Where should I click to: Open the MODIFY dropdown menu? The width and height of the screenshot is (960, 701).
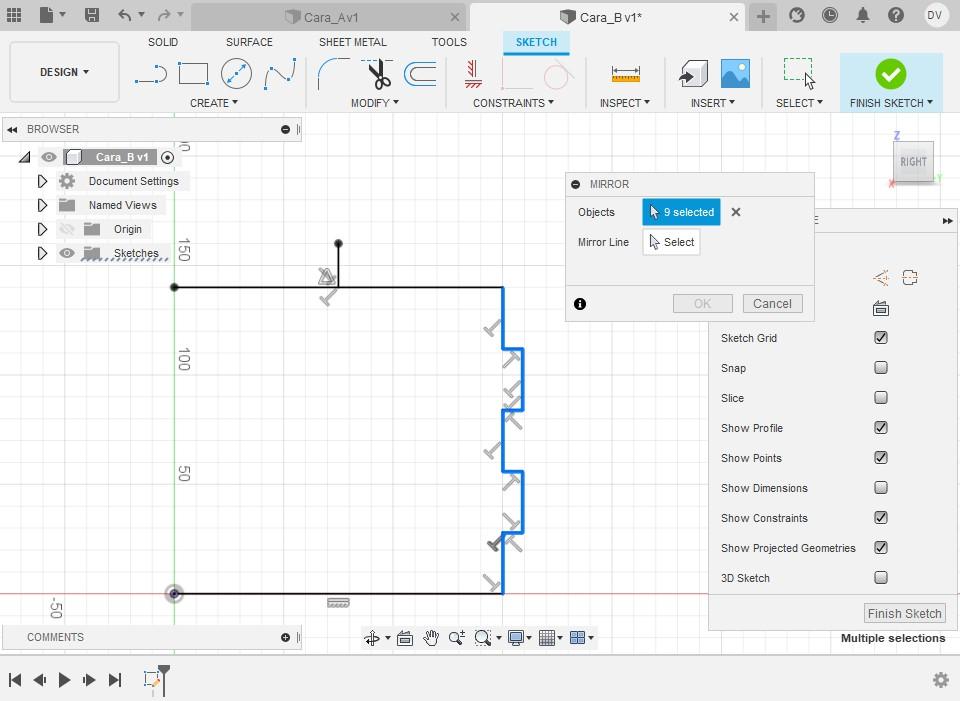(x=375, y=103)
